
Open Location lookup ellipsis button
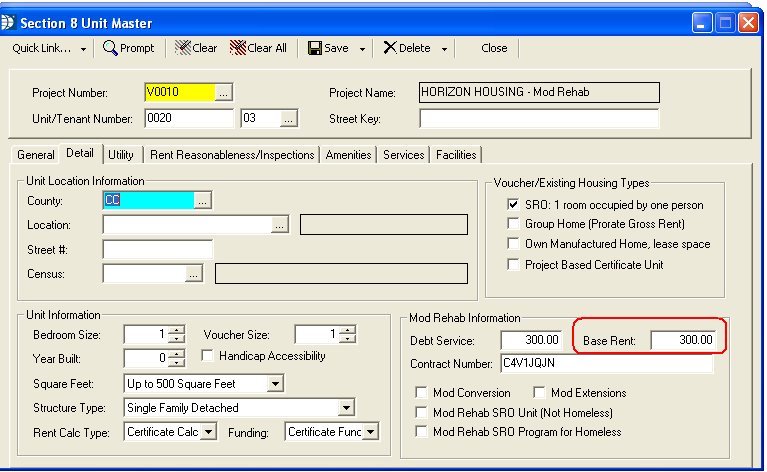point(279,225)
